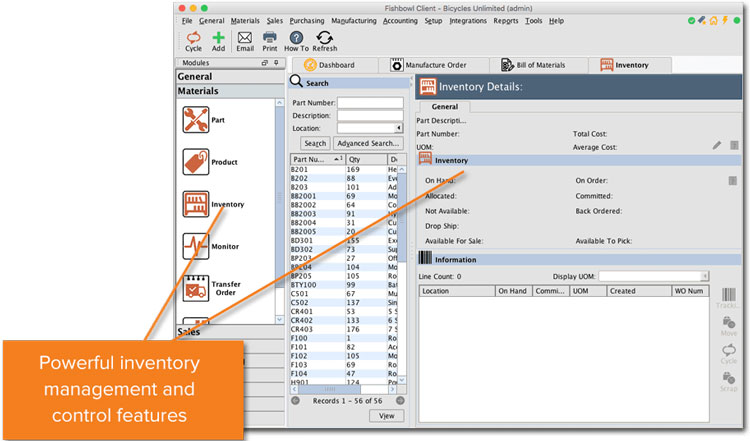Open the Manufacturing menu
This screenshot has width=750, height=441.
[353, 21]
